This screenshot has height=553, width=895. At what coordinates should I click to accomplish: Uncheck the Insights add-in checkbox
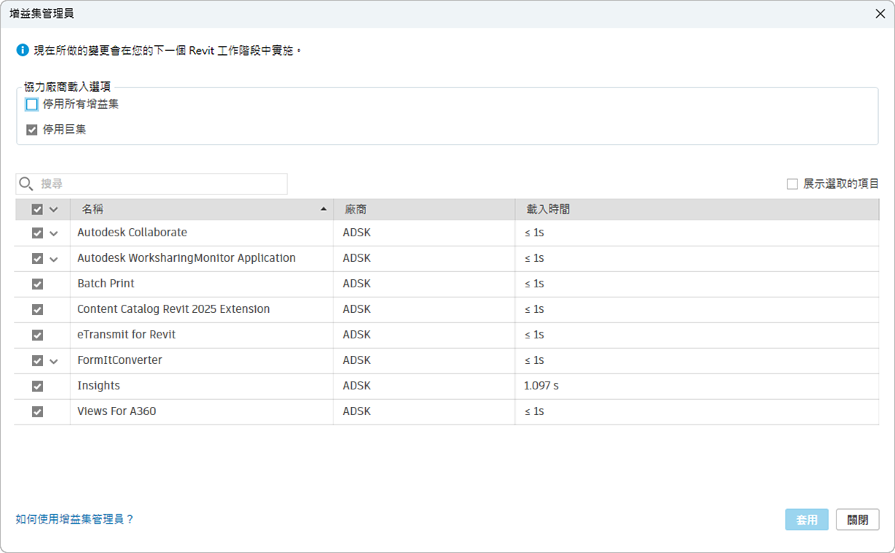point(38,386)
